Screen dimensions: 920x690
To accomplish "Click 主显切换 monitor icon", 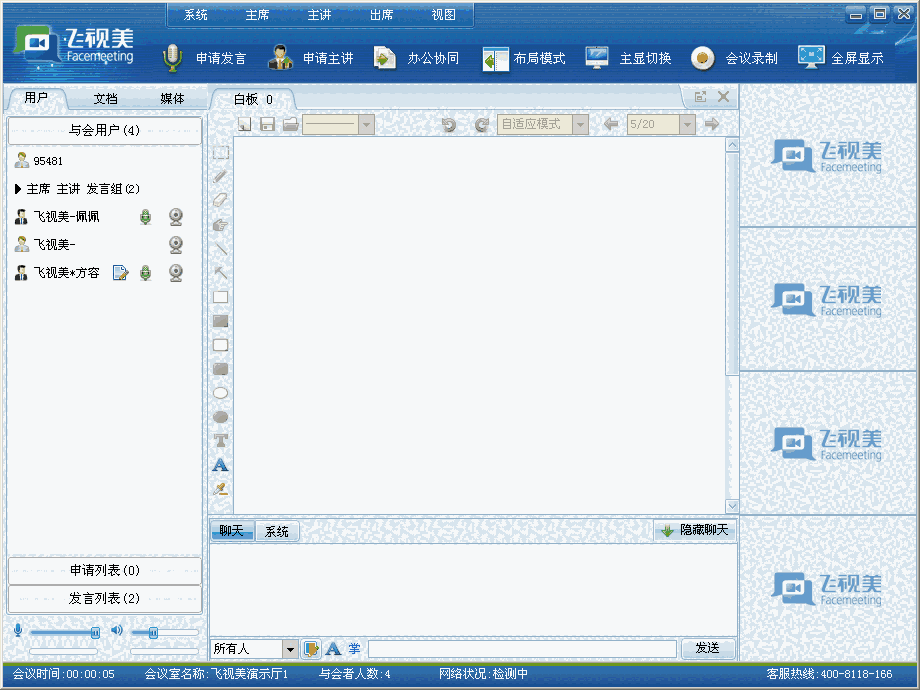I will pyautogui.click(x=597, y=58).
